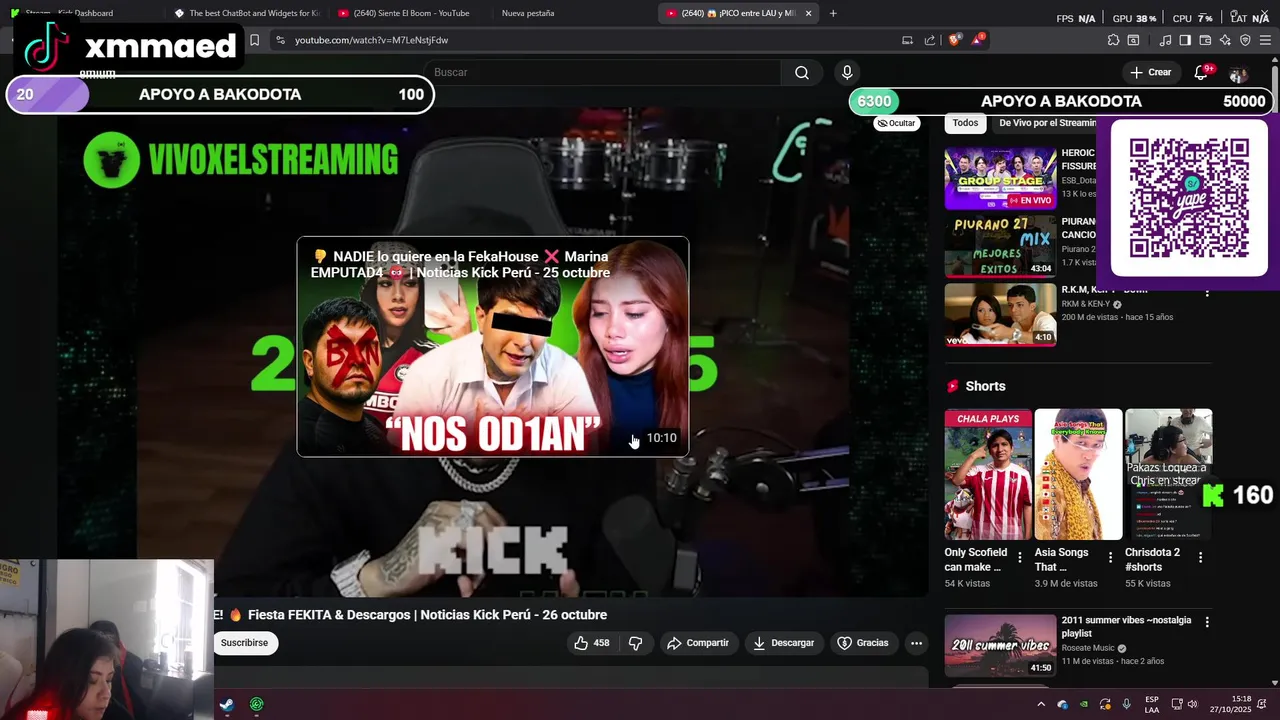Click the Suscribirse button
The height and width of the screenshot is (720, 1280).
click(245, 643)
